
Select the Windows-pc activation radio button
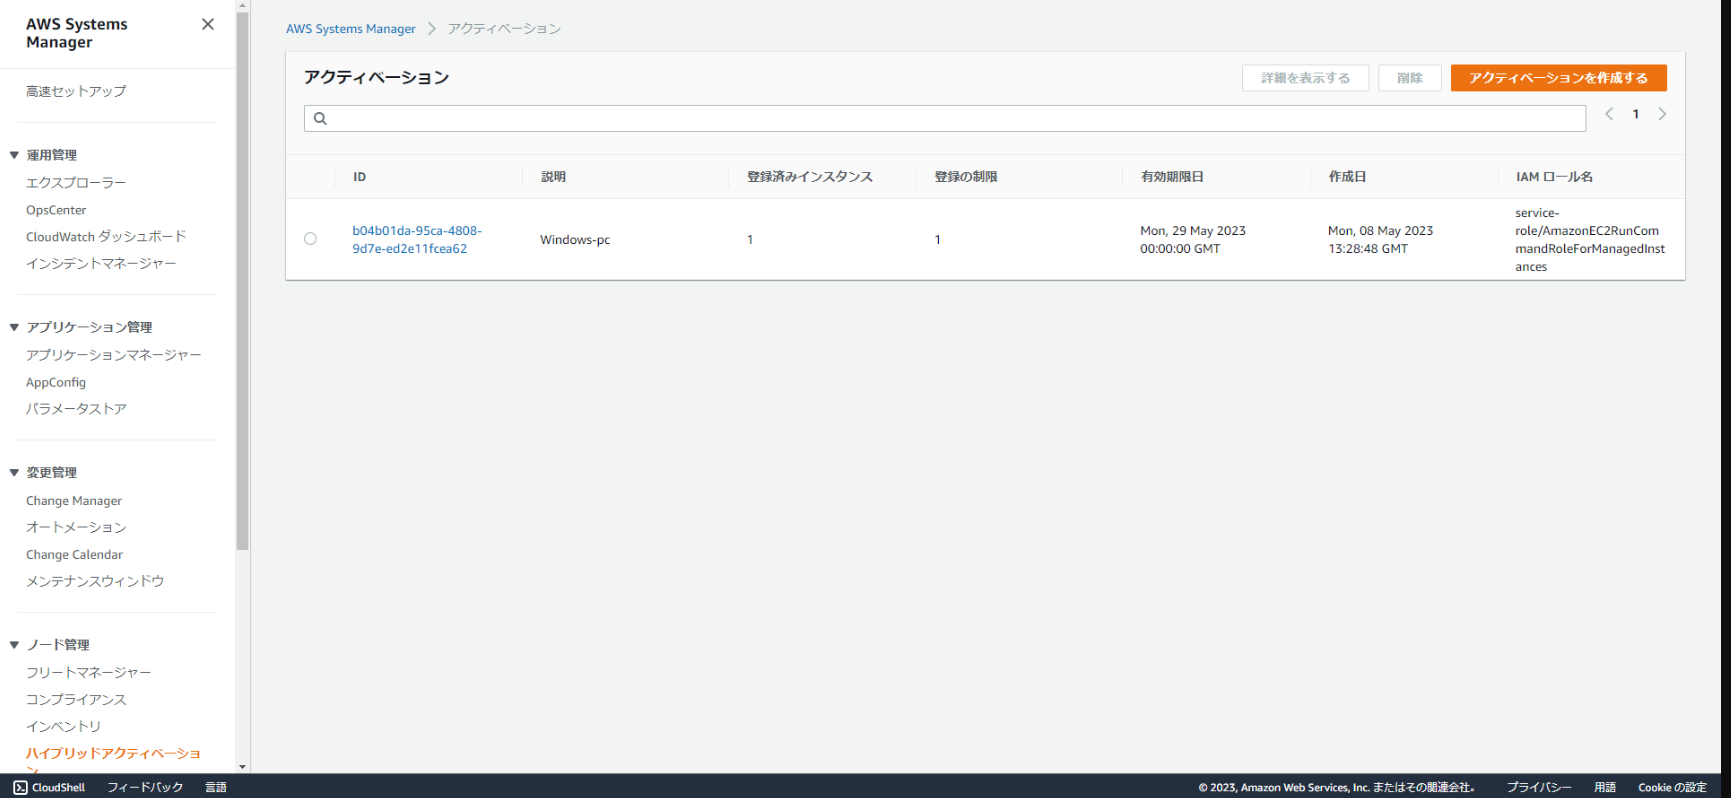310,239
